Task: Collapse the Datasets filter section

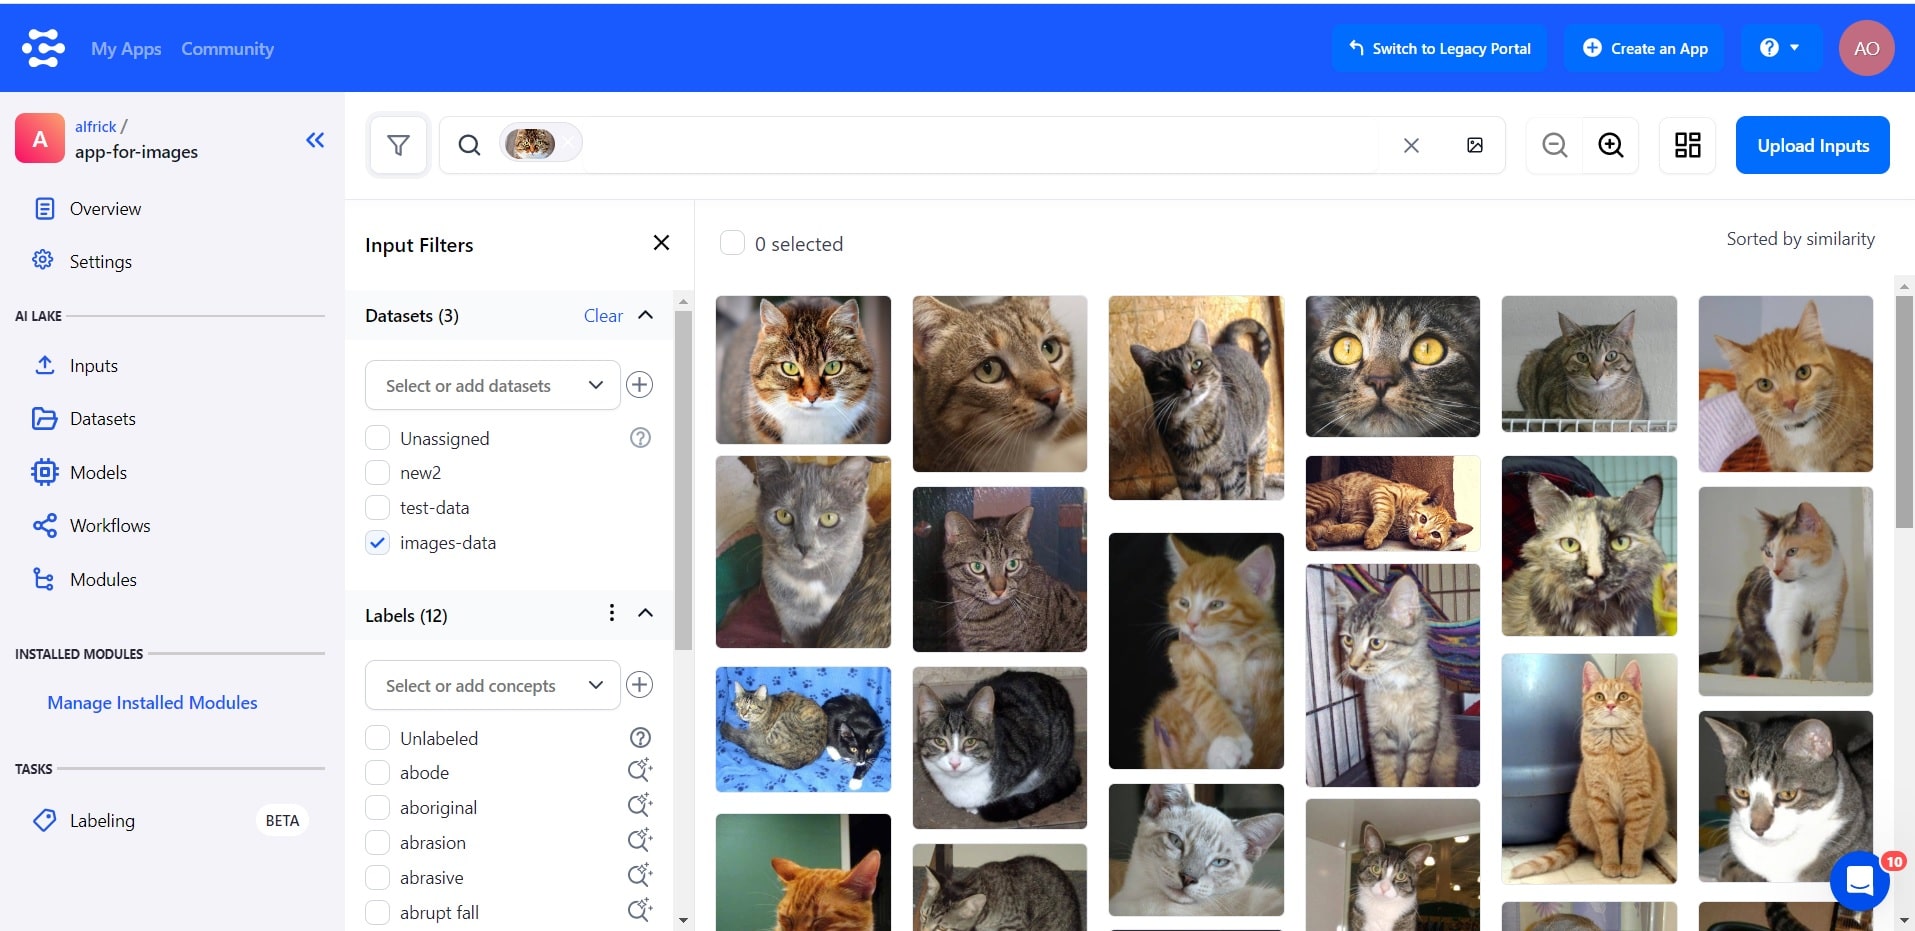Action: coord(646,315)
